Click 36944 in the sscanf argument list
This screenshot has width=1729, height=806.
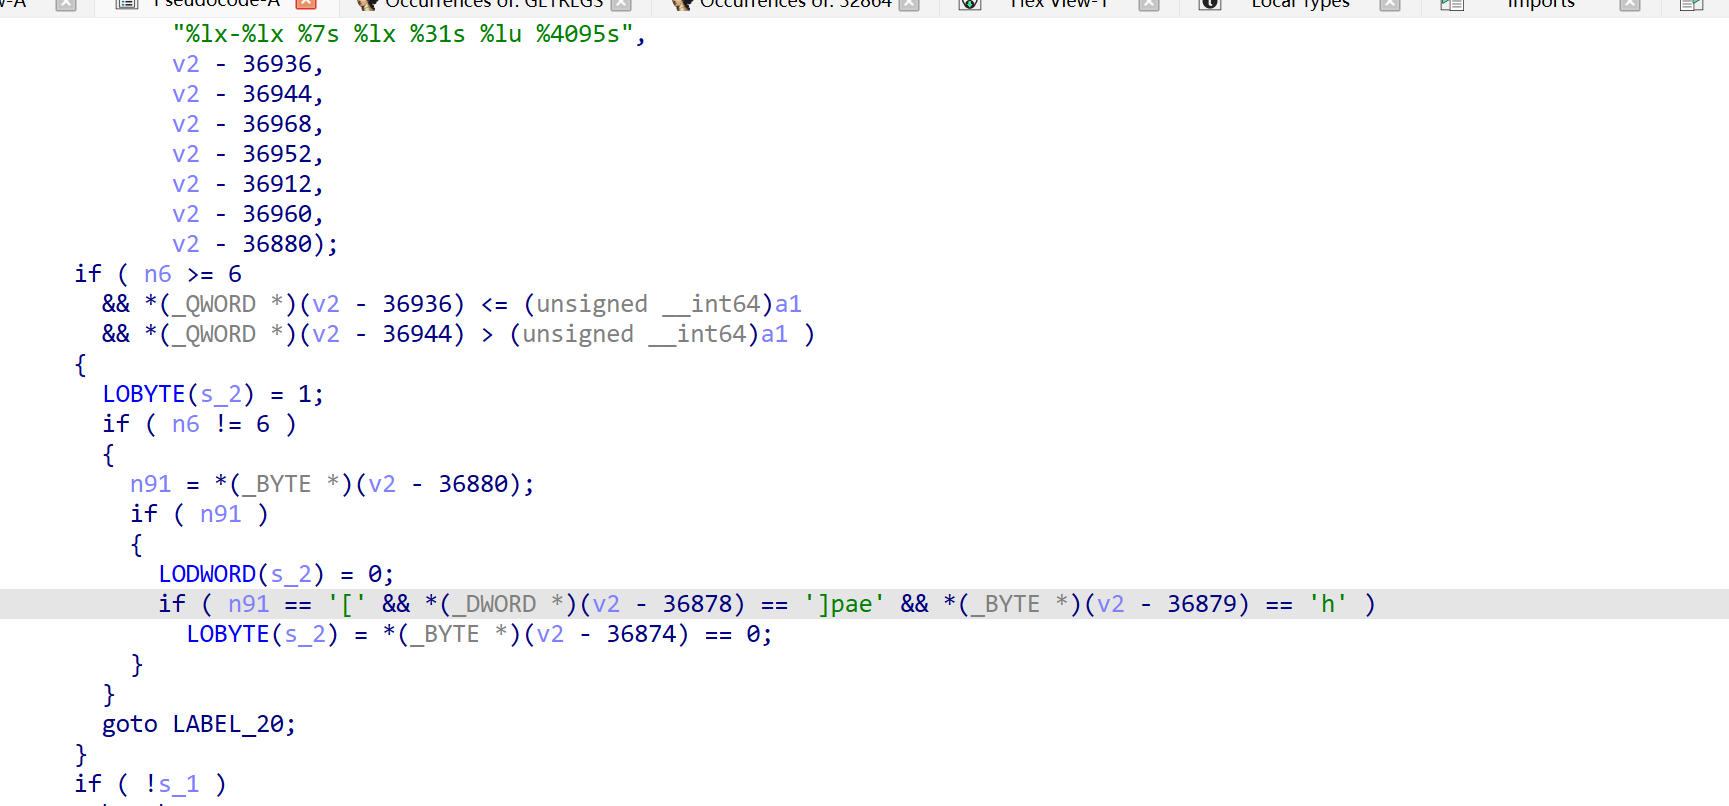click(277, 94)
